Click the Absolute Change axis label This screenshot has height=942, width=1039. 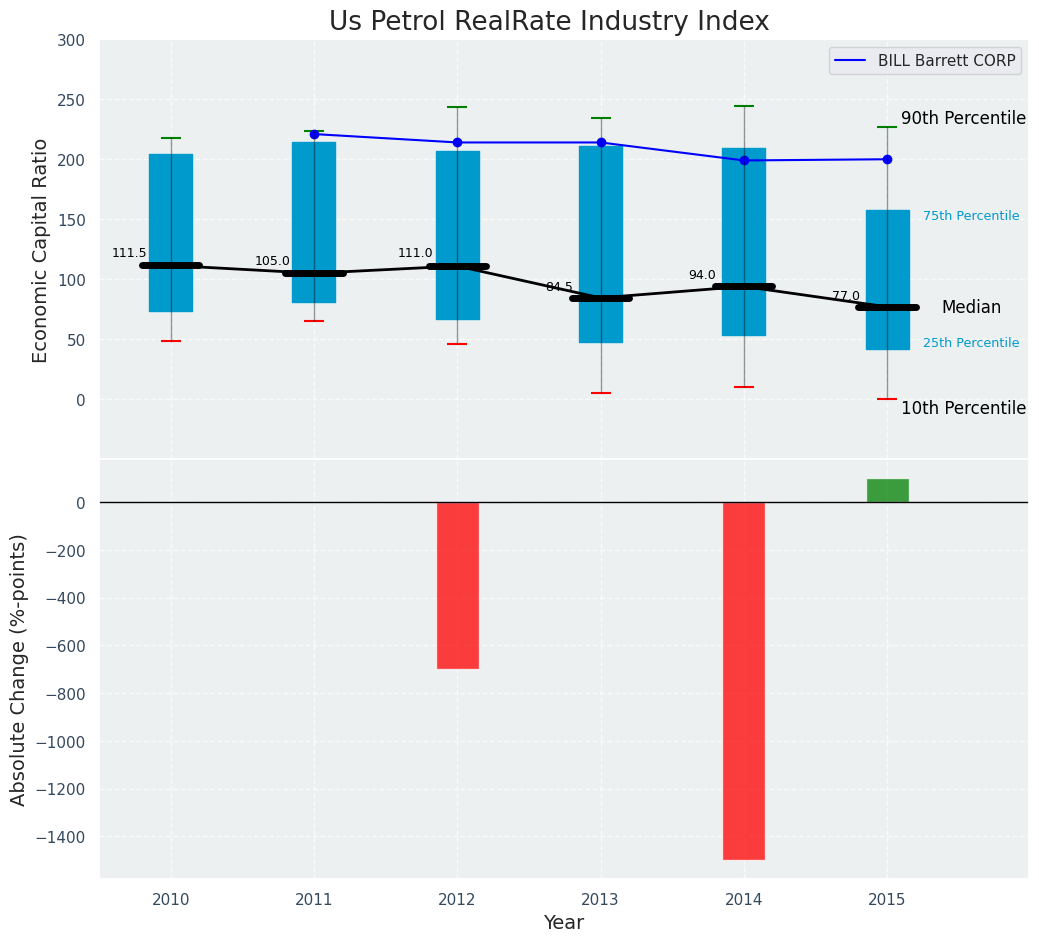(x=19, y=669)
